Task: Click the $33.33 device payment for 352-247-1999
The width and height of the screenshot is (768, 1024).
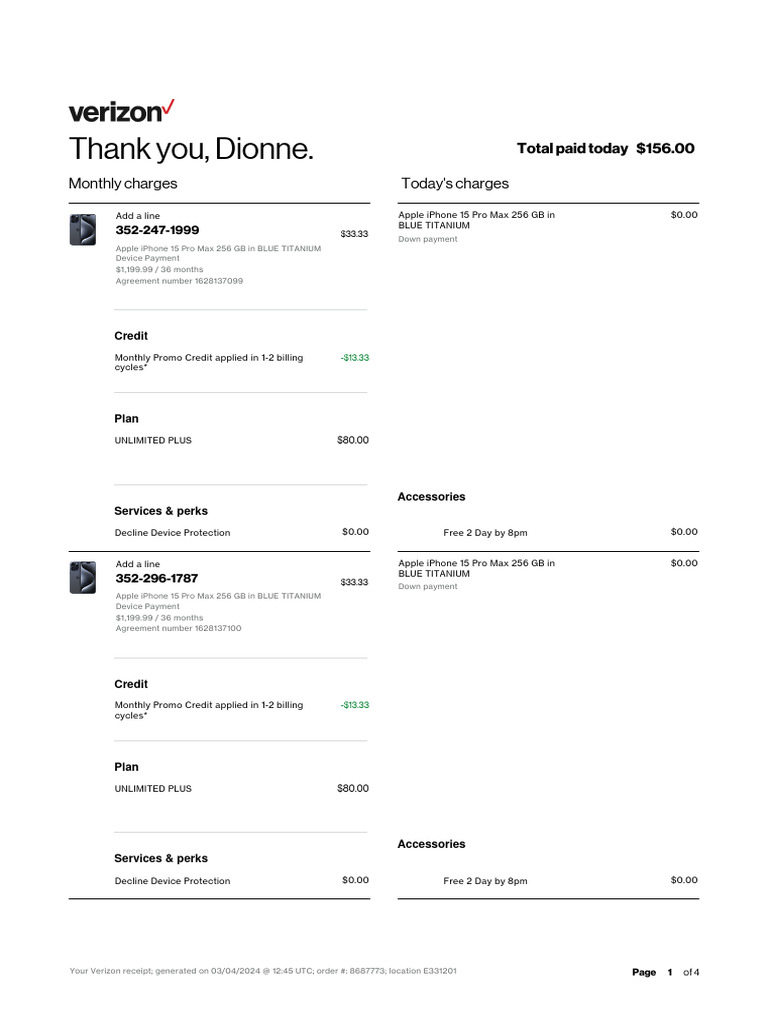Action: pyautogui.click(x=354, y=234)
